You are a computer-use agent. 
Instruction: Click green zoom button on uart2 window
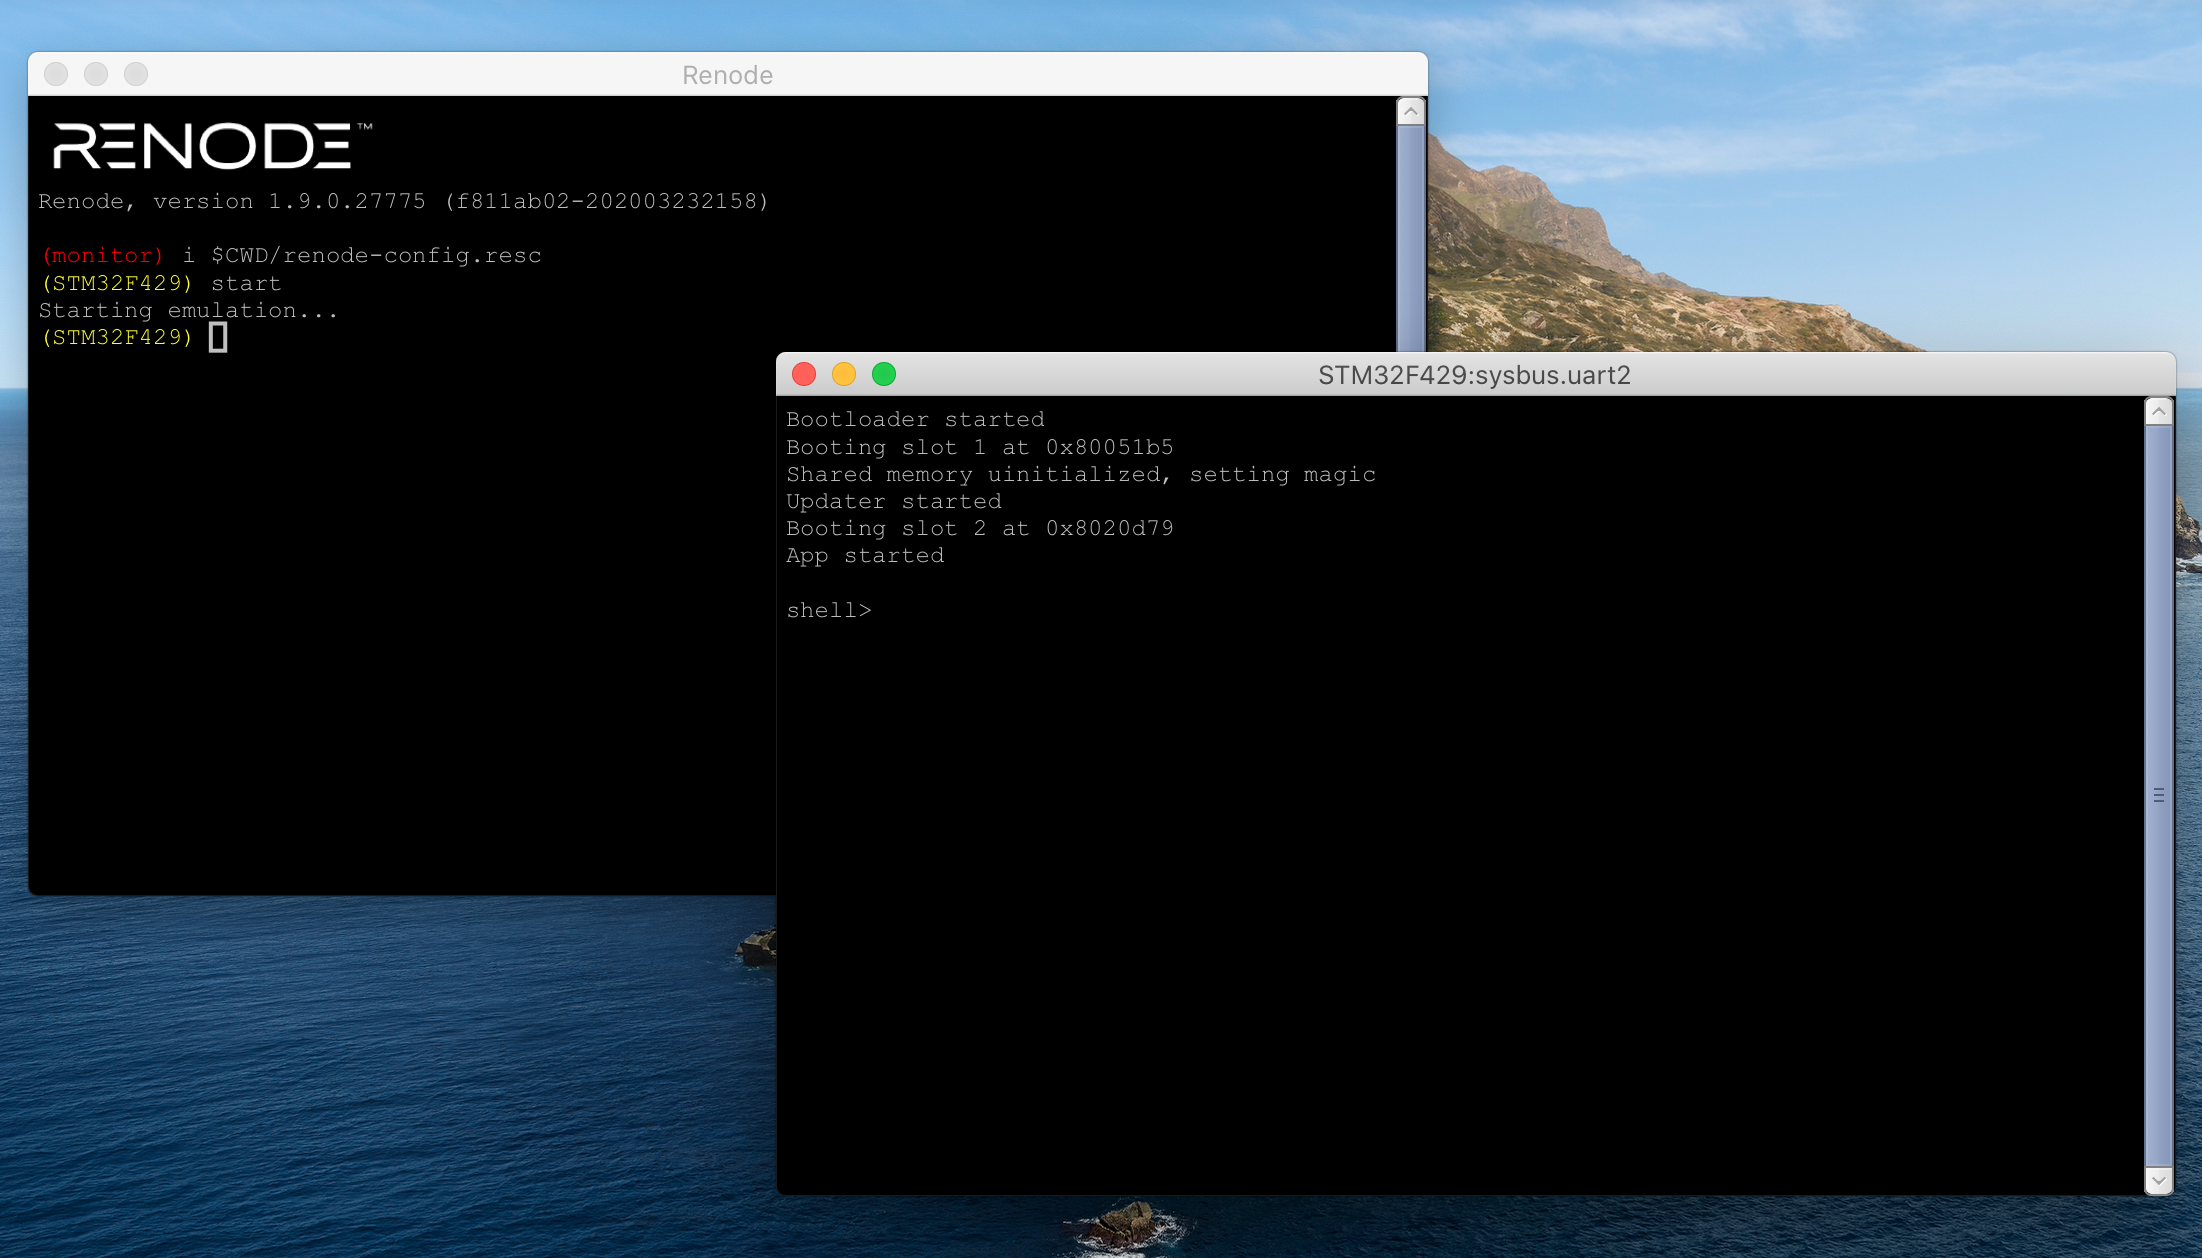[884, 374]
